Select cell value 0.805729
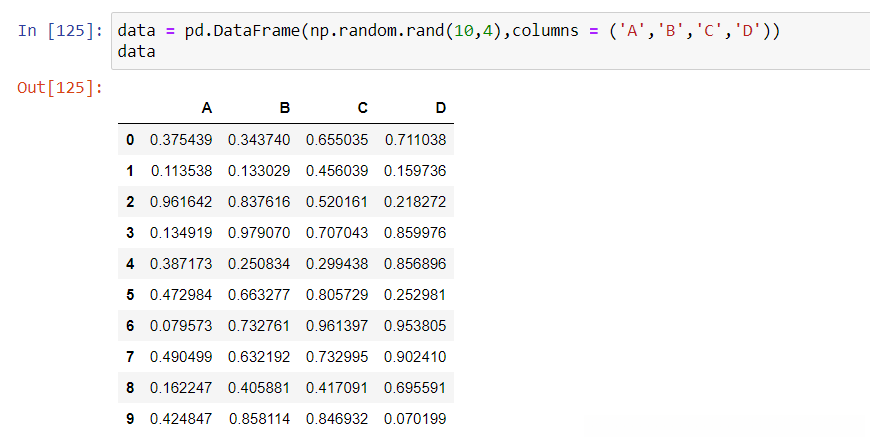Viewport: 870px width, 446px height. [337, 295]
